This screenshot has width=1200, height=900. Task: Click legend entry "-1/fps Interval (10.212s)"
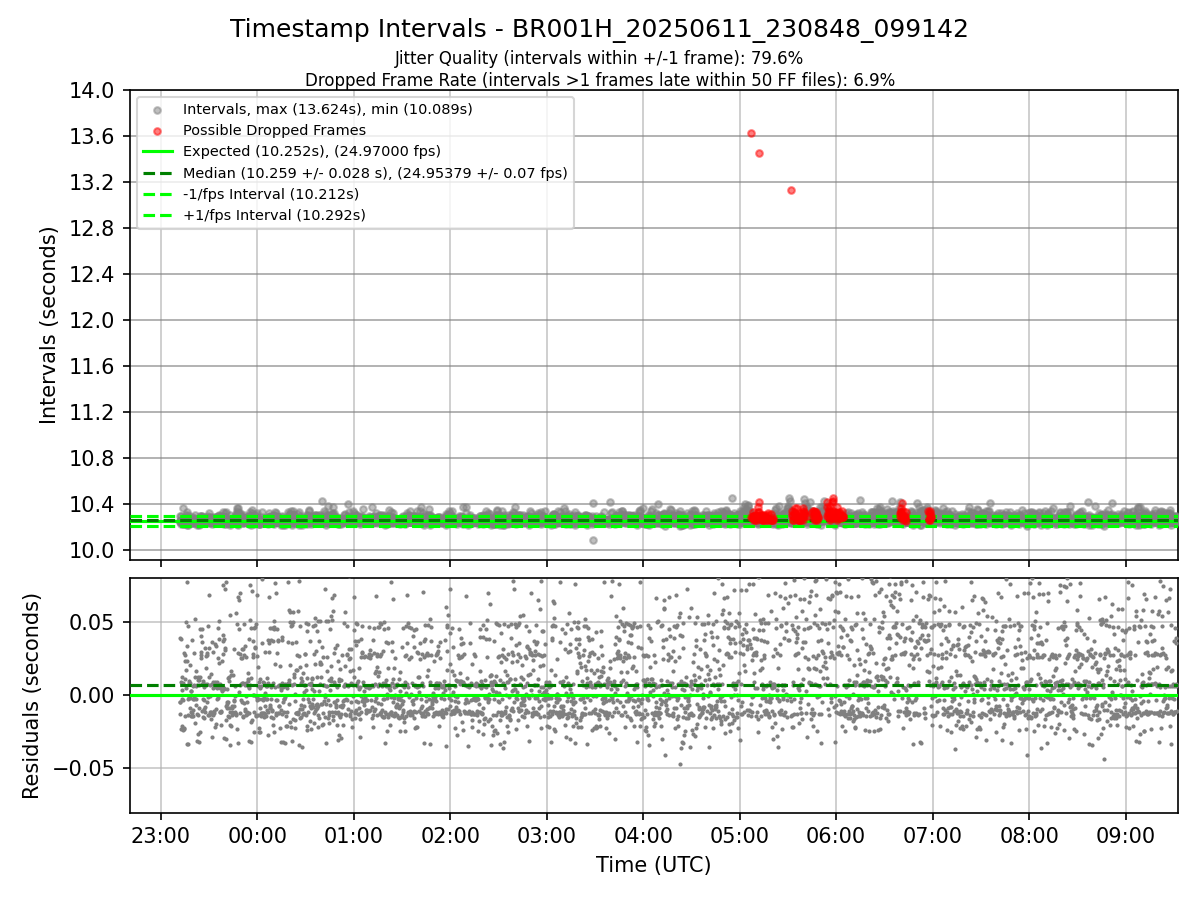(x=271, y=194)
